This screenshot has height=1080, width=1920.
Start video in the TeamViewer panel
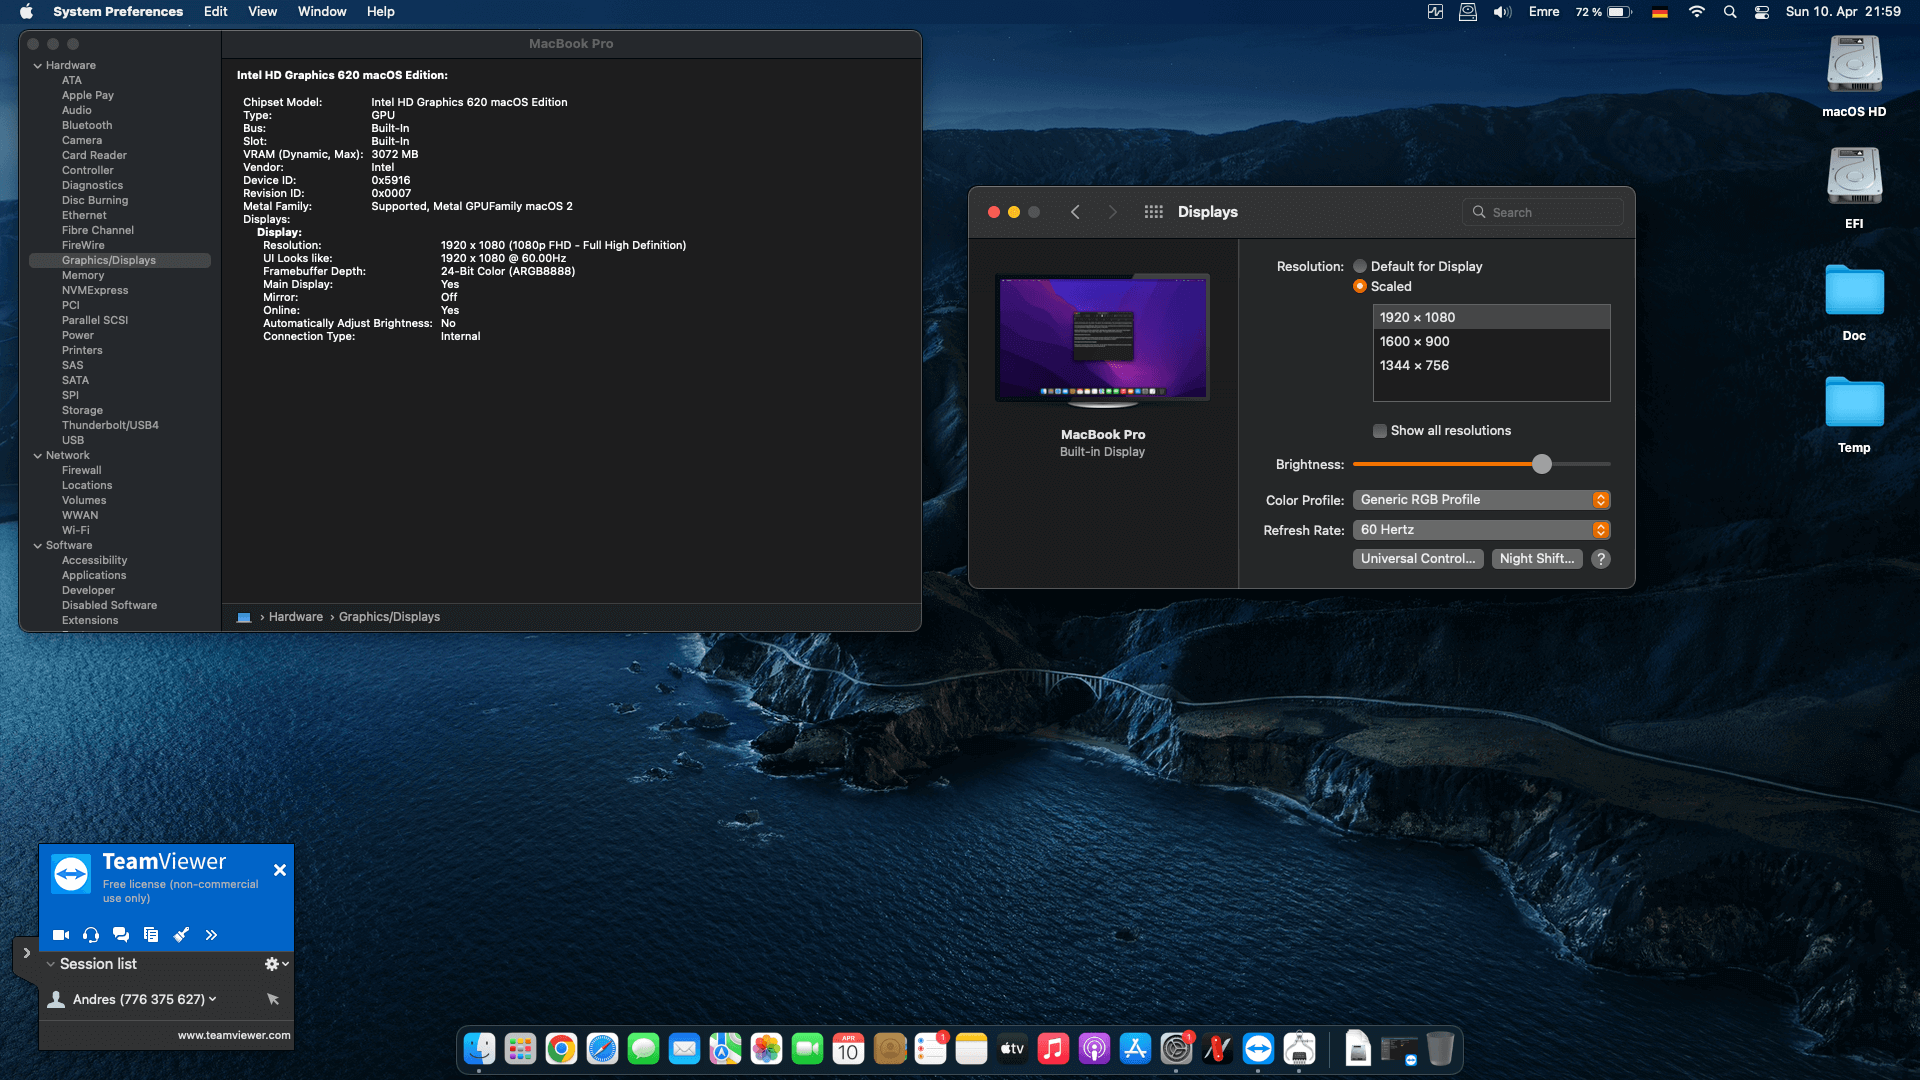click(x=61, y=935)
